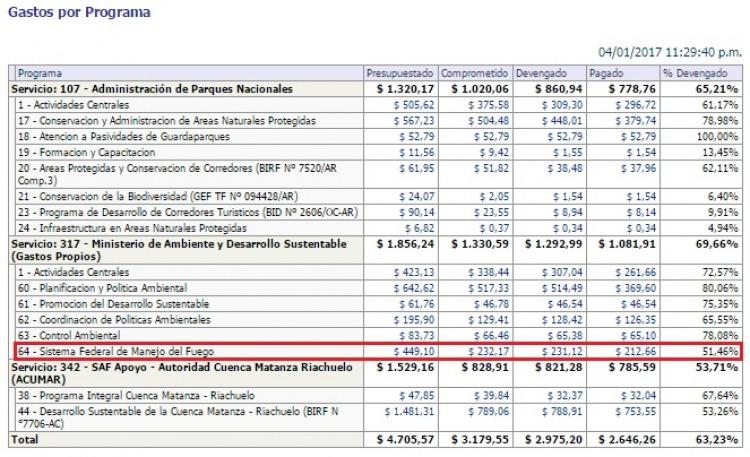Click the Total row label
This screenshot has height=457, width=750.
24,439
